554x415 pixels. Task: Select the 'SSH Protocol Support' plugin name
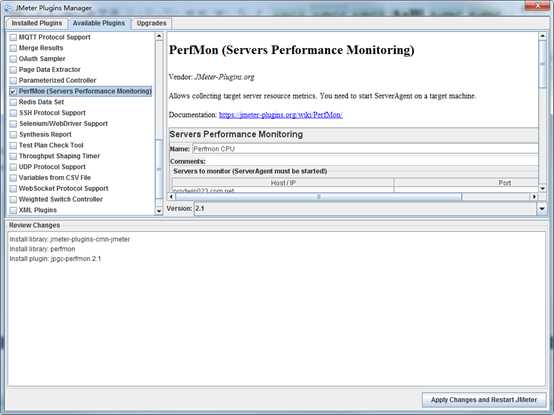(x=52, y=113)
